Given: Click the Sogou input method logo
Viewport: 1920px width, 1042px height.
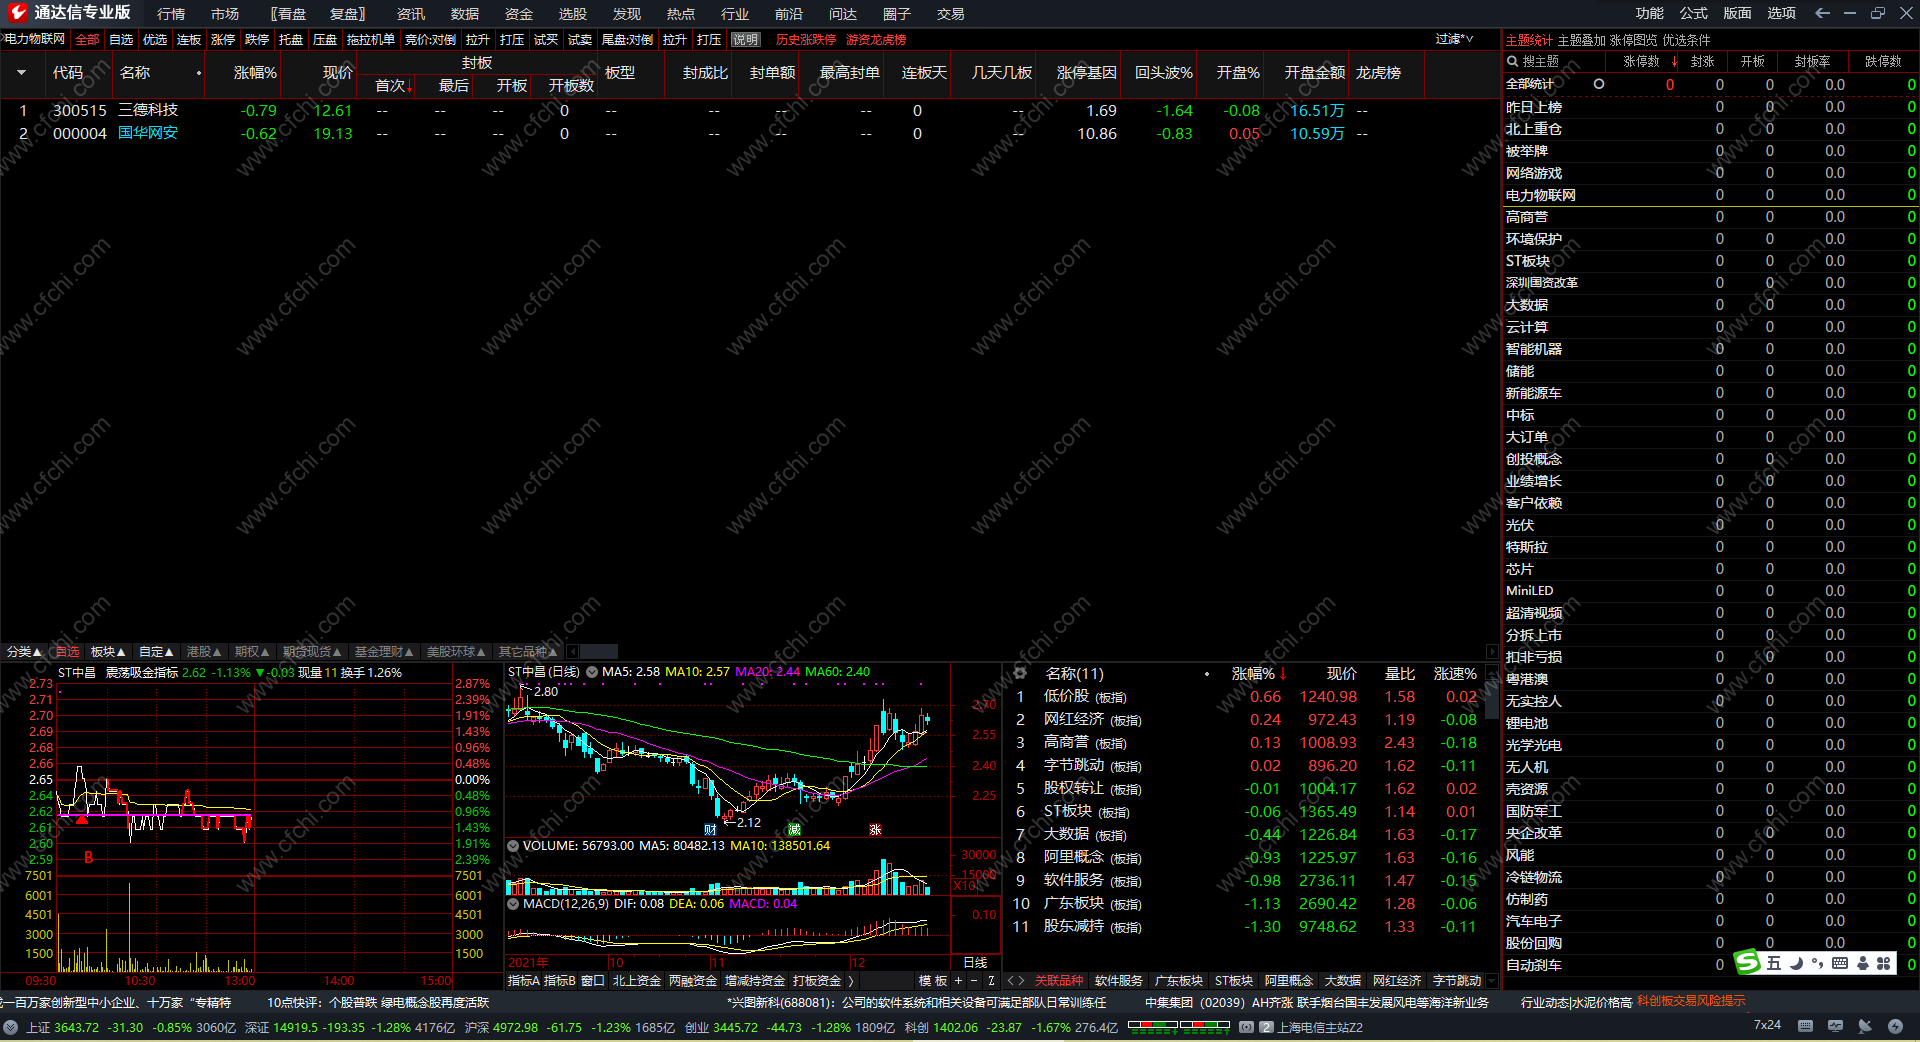Looking at the screenshot, I should 1748,963.
